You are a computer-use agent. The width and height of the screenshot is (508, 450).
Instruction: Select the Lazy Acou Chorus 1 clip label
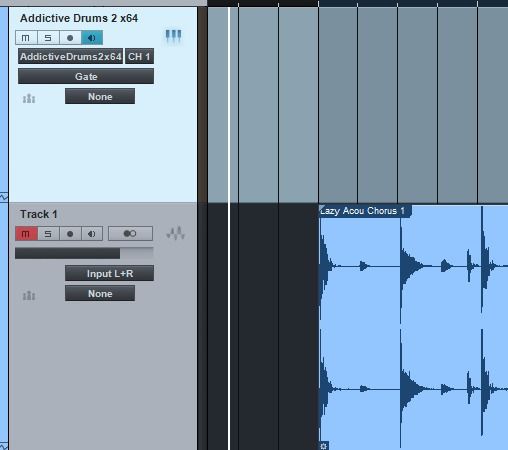365,211
